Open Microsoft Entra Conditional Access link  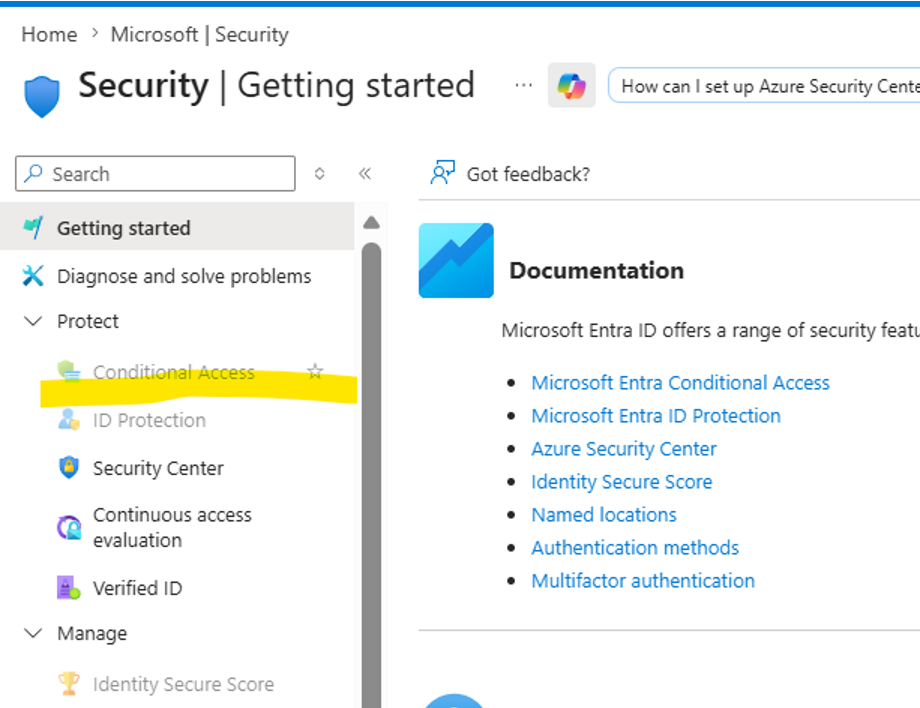[681, 382]
